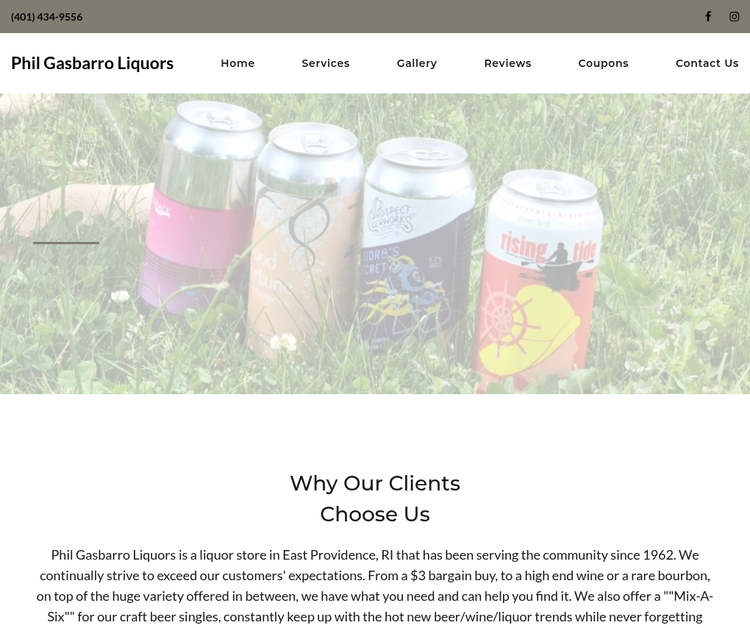Click the paragraph about East Providence, RI
Viewport: 750px width, 628px height.
[x=375, y=585]
